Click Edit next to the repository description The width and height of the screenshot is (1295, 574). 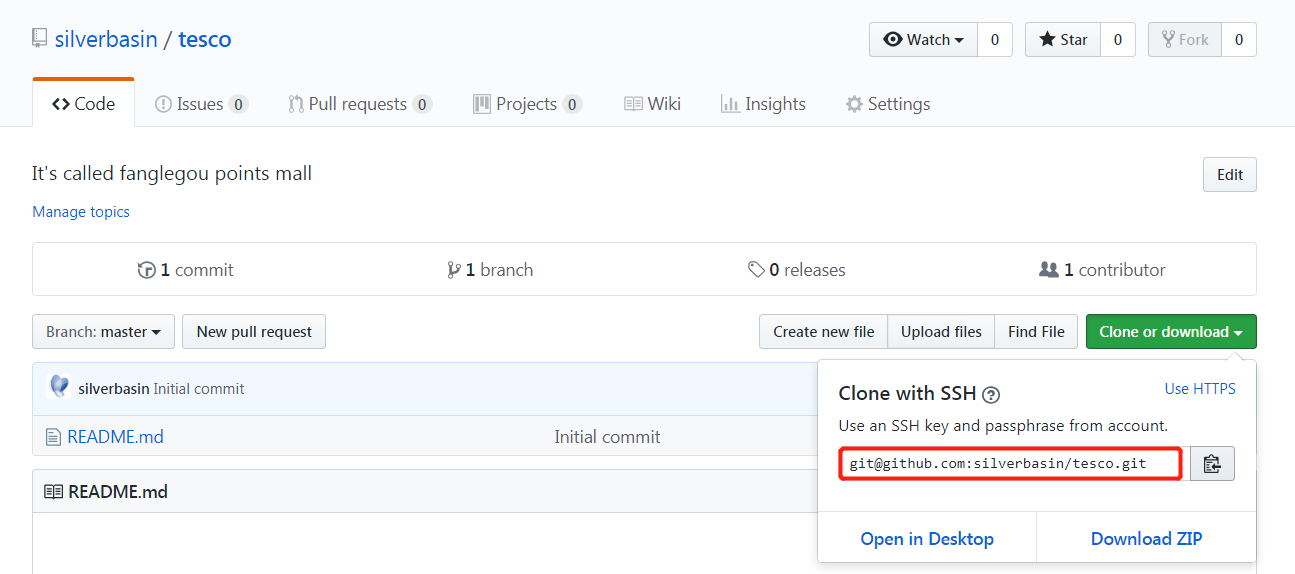1229,174
